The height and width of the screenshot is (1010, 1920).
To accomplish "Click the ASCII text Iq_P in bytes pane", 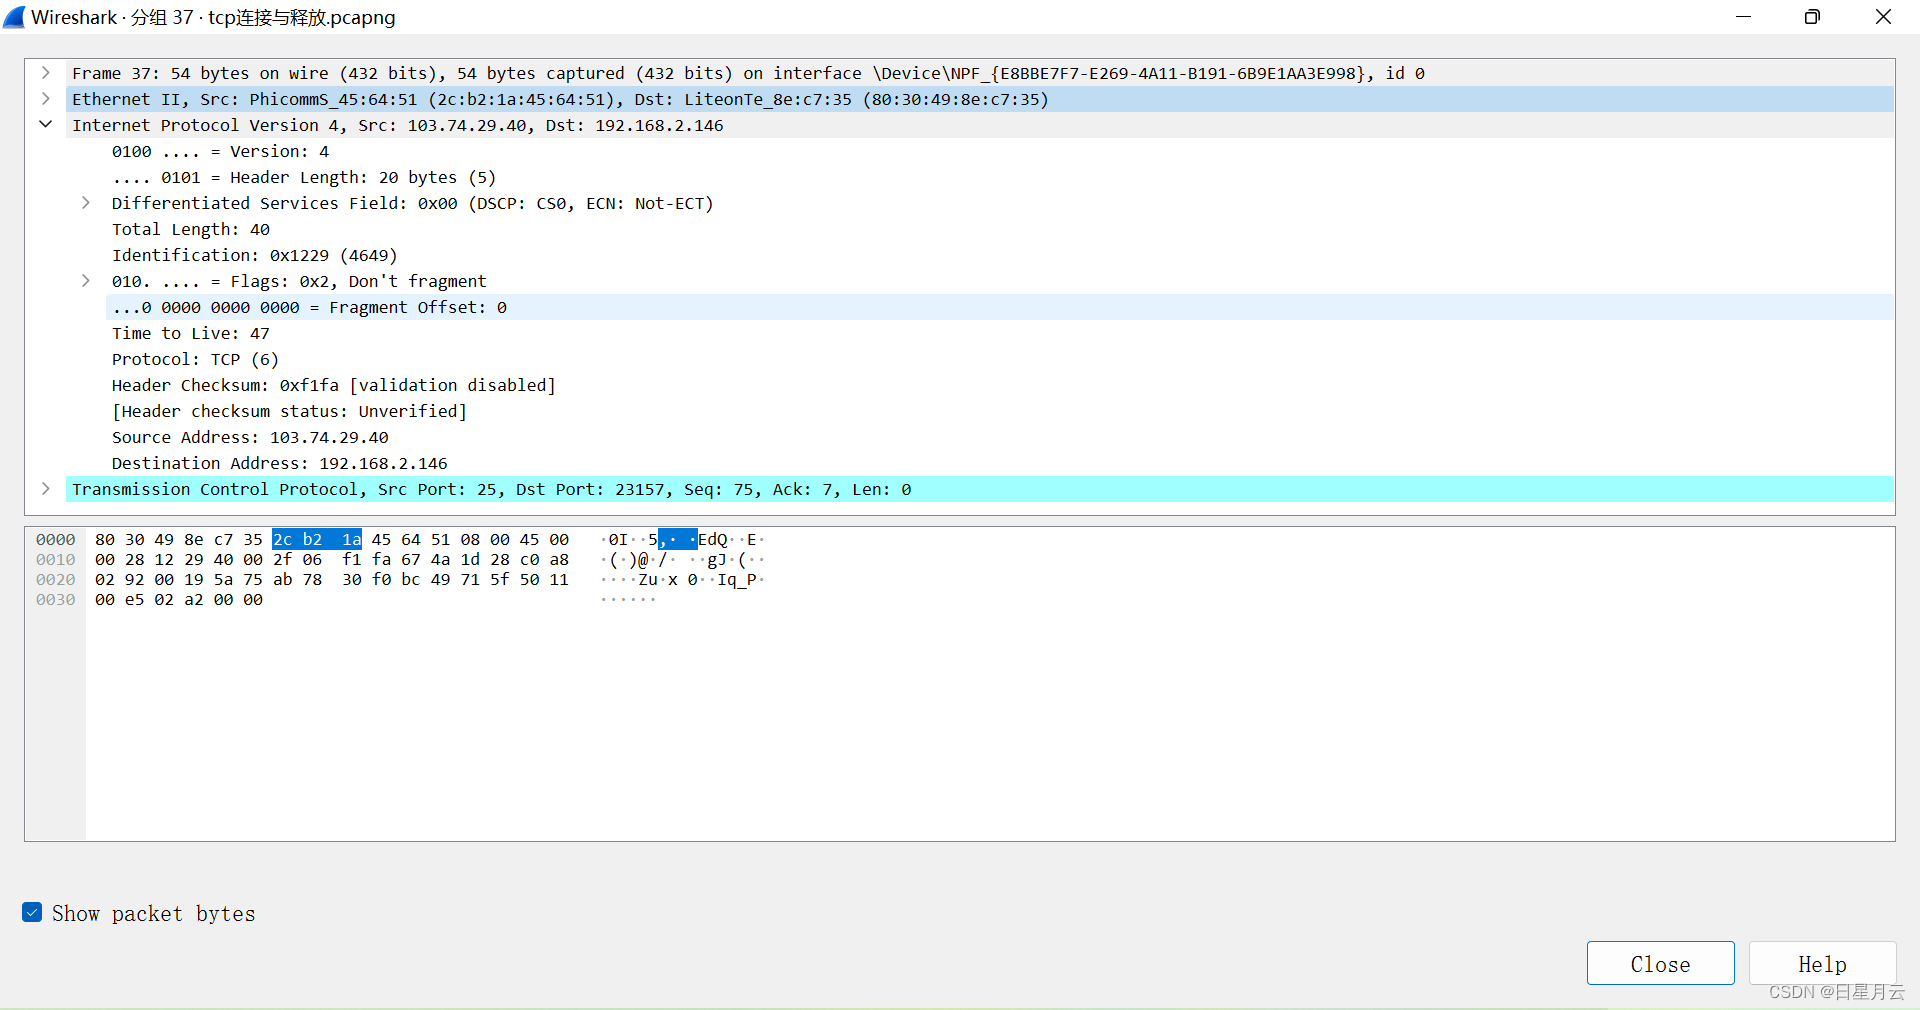I will coord(737,579).
